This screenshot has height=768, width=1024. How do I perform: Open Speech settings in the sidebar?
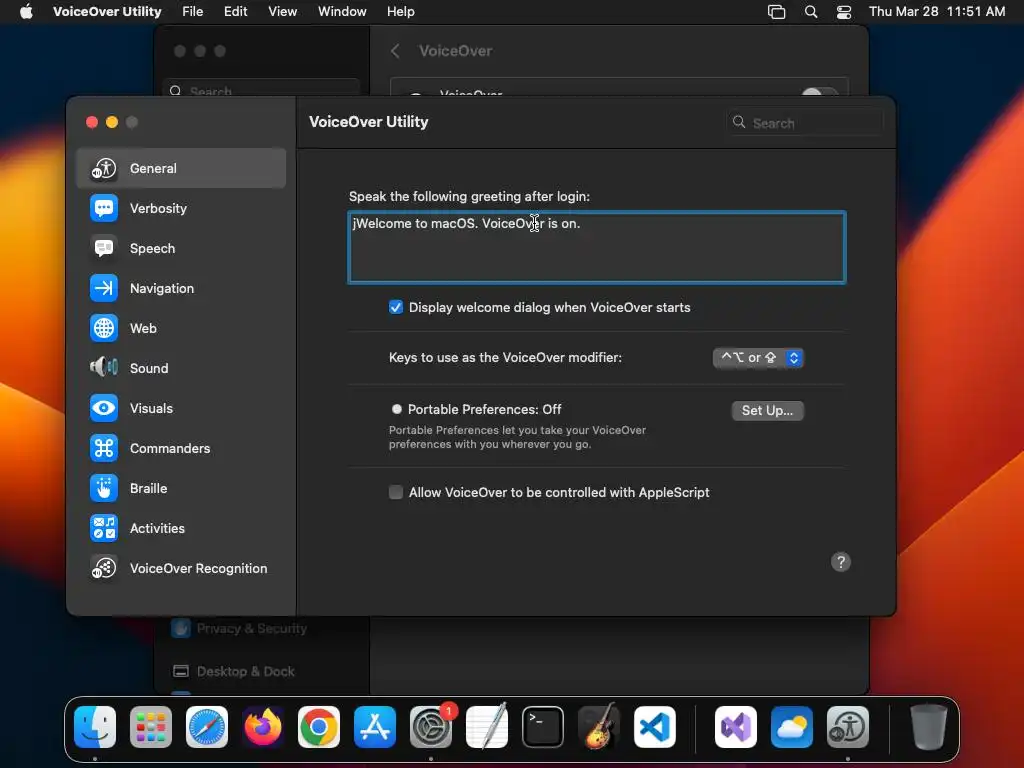pos(181,248)
